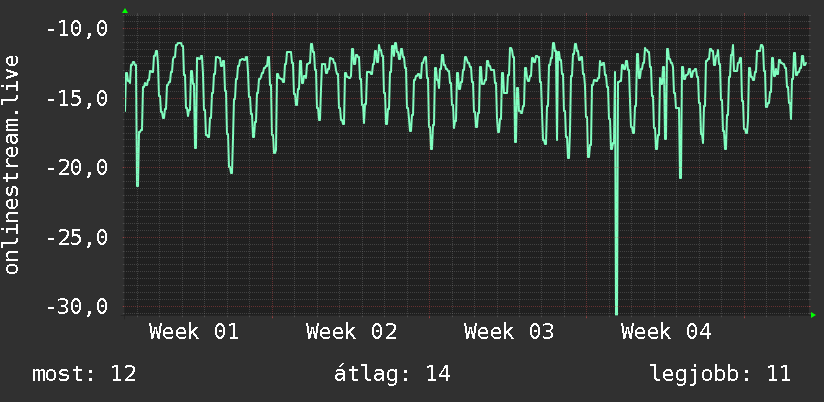The image size is (824, 402).
Task: Click the 'onlinestream.live' vertical axis title
Action: [12, 164]
